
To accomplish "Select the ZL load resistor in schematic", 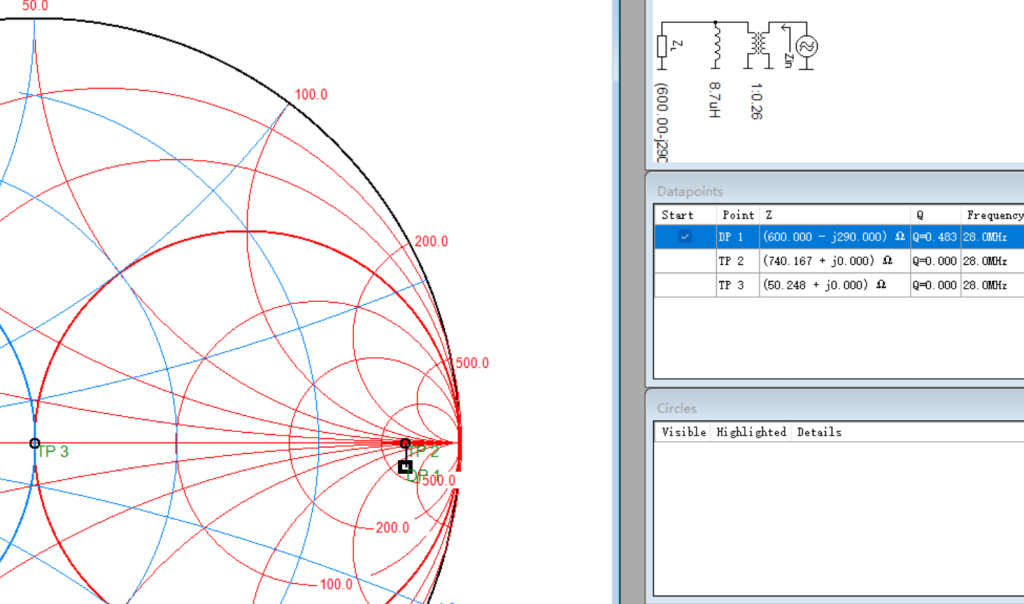I will (662, 47).
